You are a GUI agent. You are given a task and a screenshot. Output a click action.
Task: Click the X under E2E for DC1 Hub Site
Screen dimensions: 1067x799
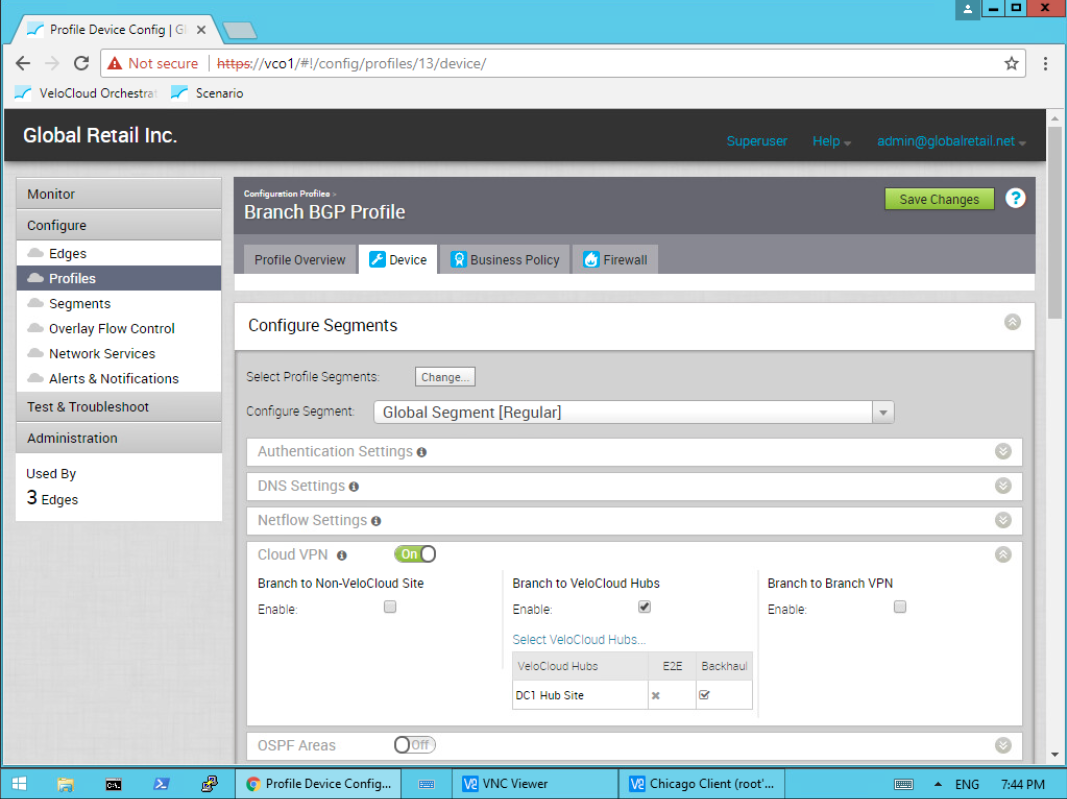655,695
